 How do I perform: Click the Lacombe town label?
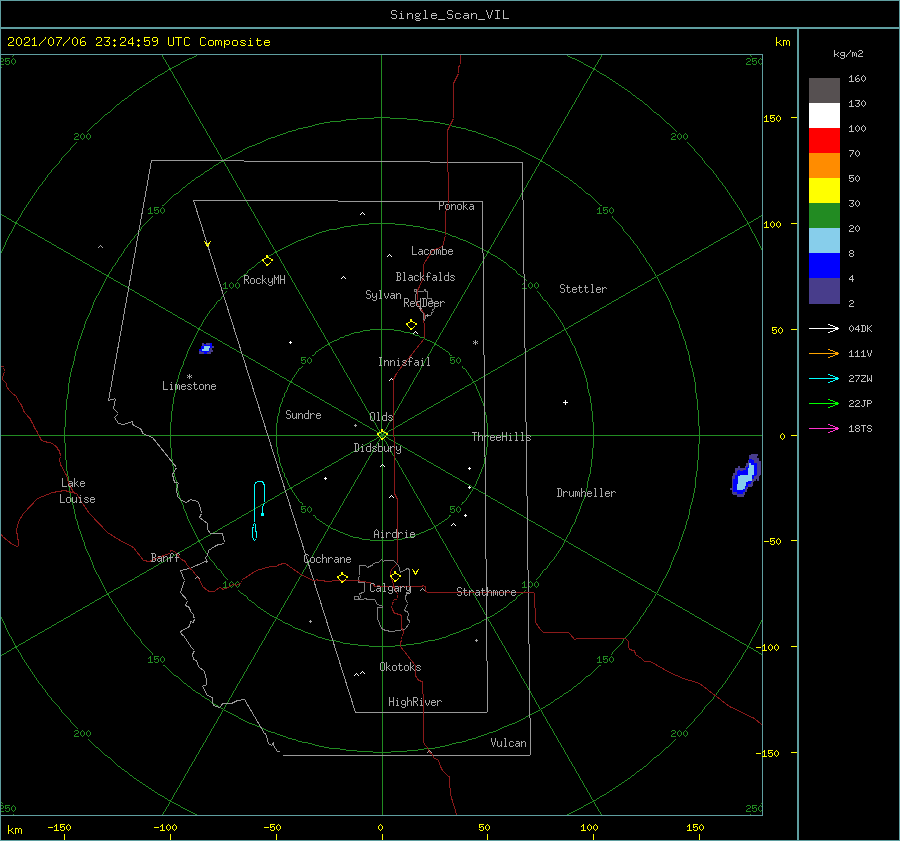[x=432, y=251]
